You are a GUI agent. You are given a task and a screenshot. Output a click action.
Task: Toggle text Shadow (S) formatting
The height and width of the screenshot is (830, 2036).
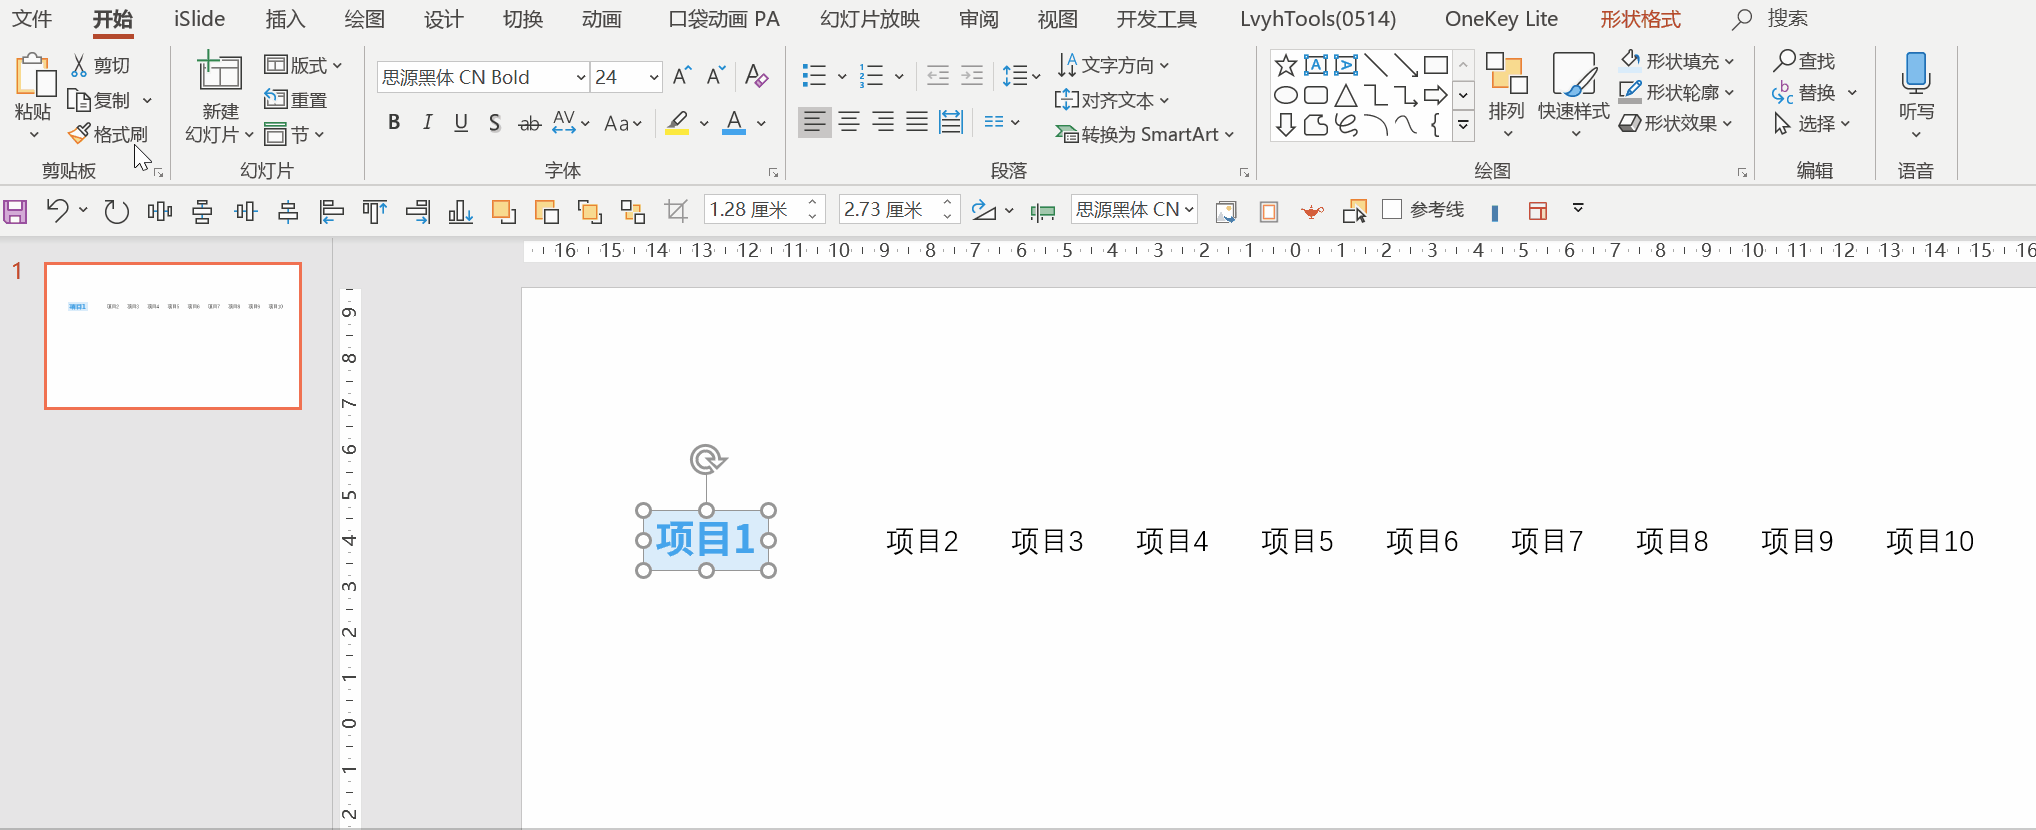[494, 123]
